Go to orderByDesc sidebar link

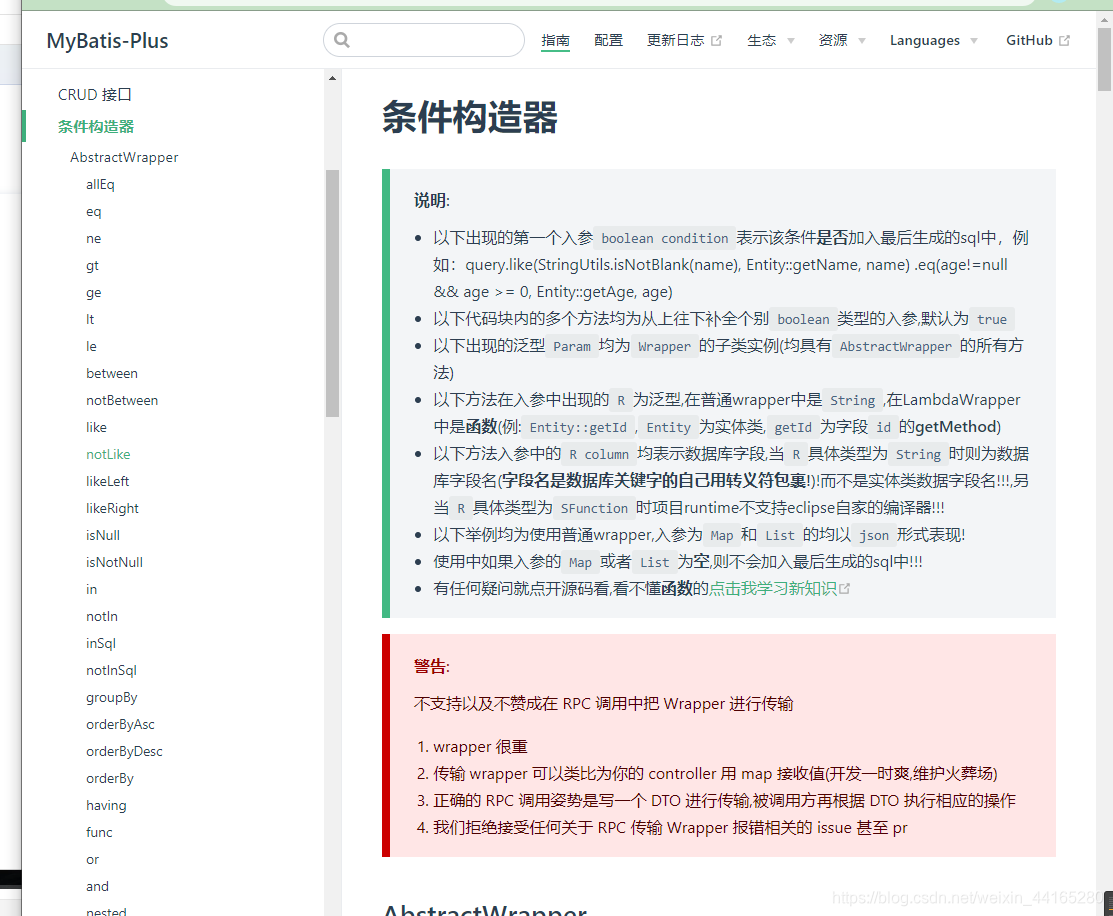click(x=124, y=751)
